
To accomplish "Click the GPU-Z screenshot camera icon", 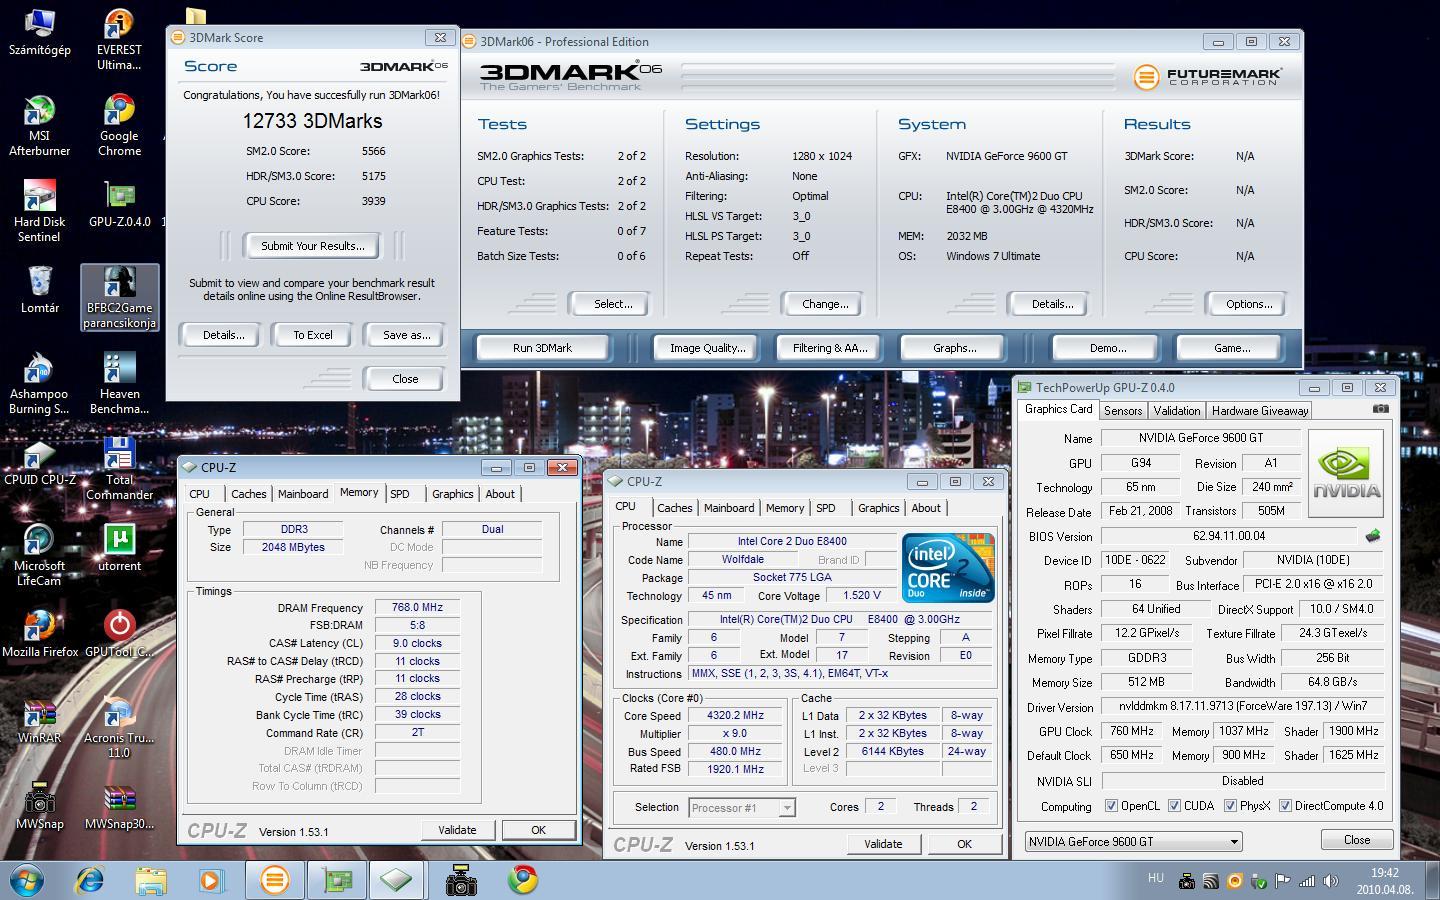I will click(x=1381, y=409).
